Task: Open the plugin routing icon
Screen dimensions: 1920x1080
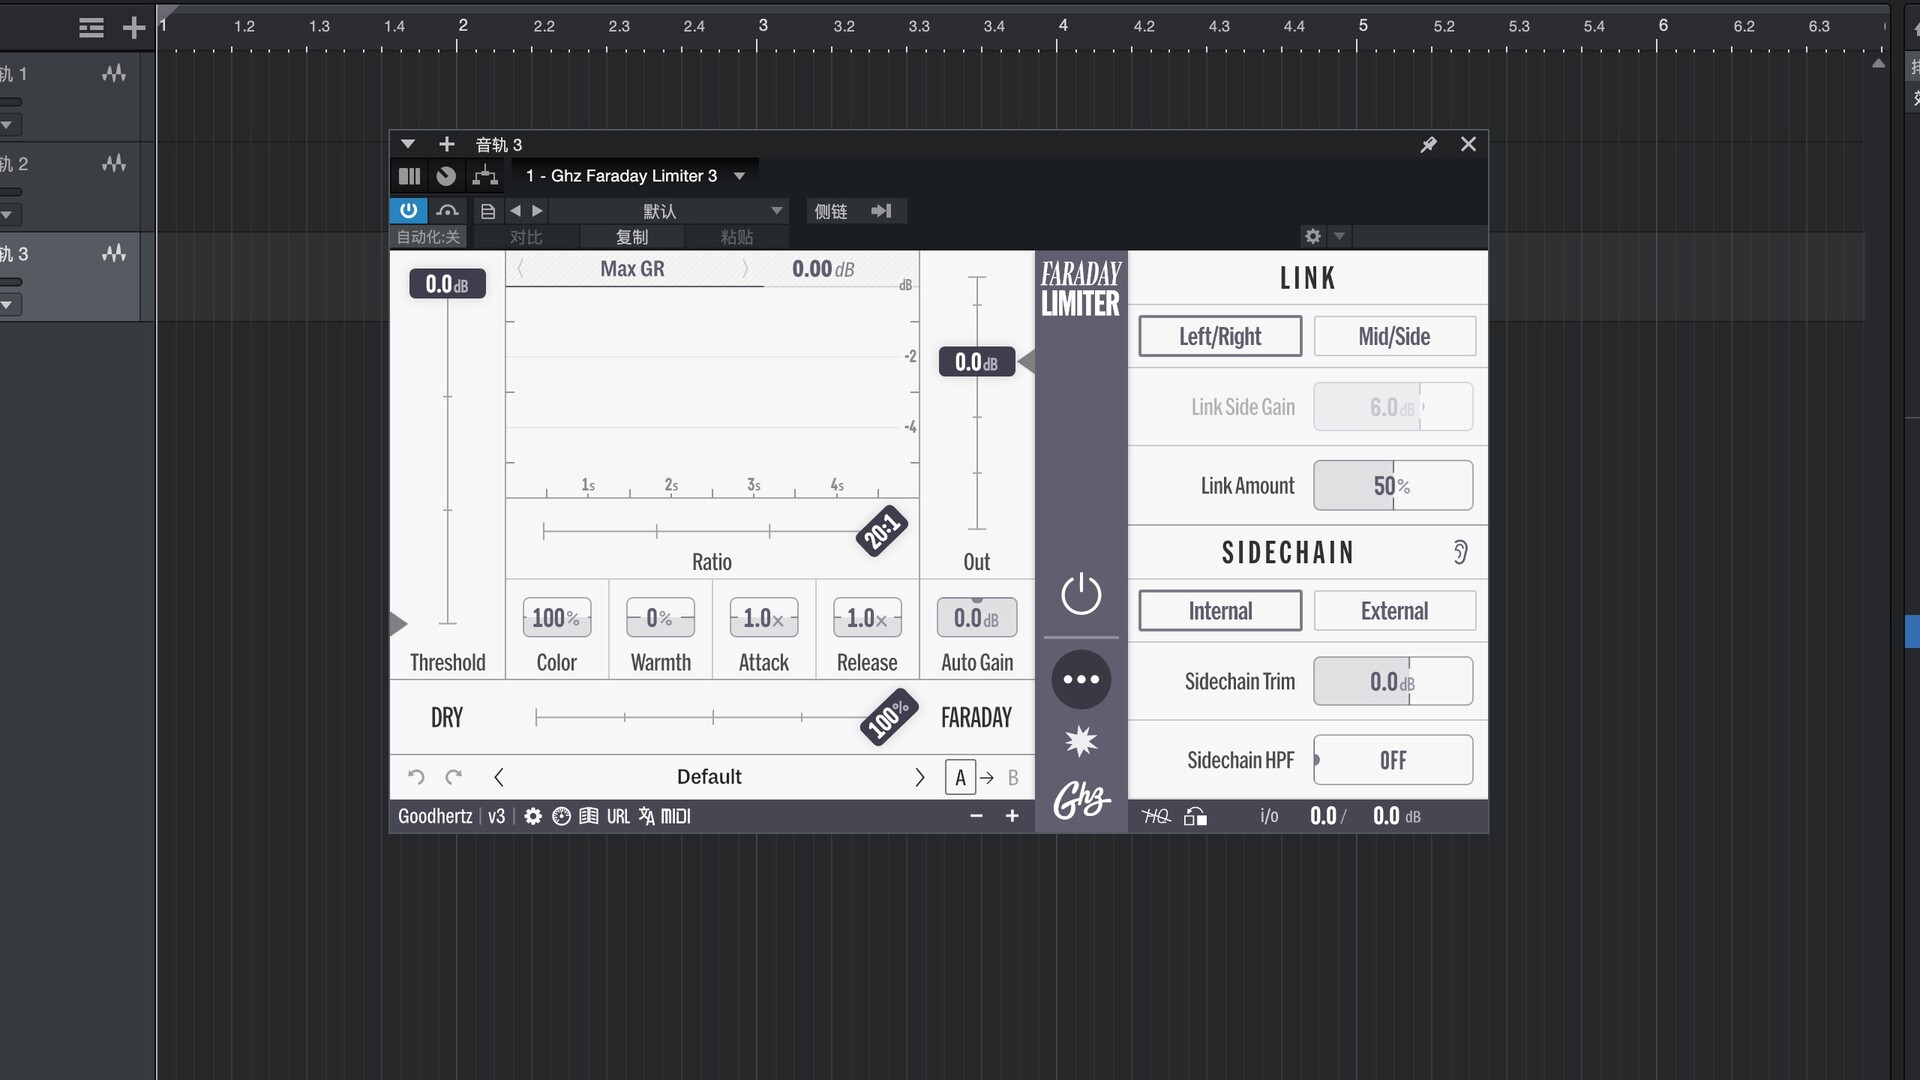Action: coord(485,176)
